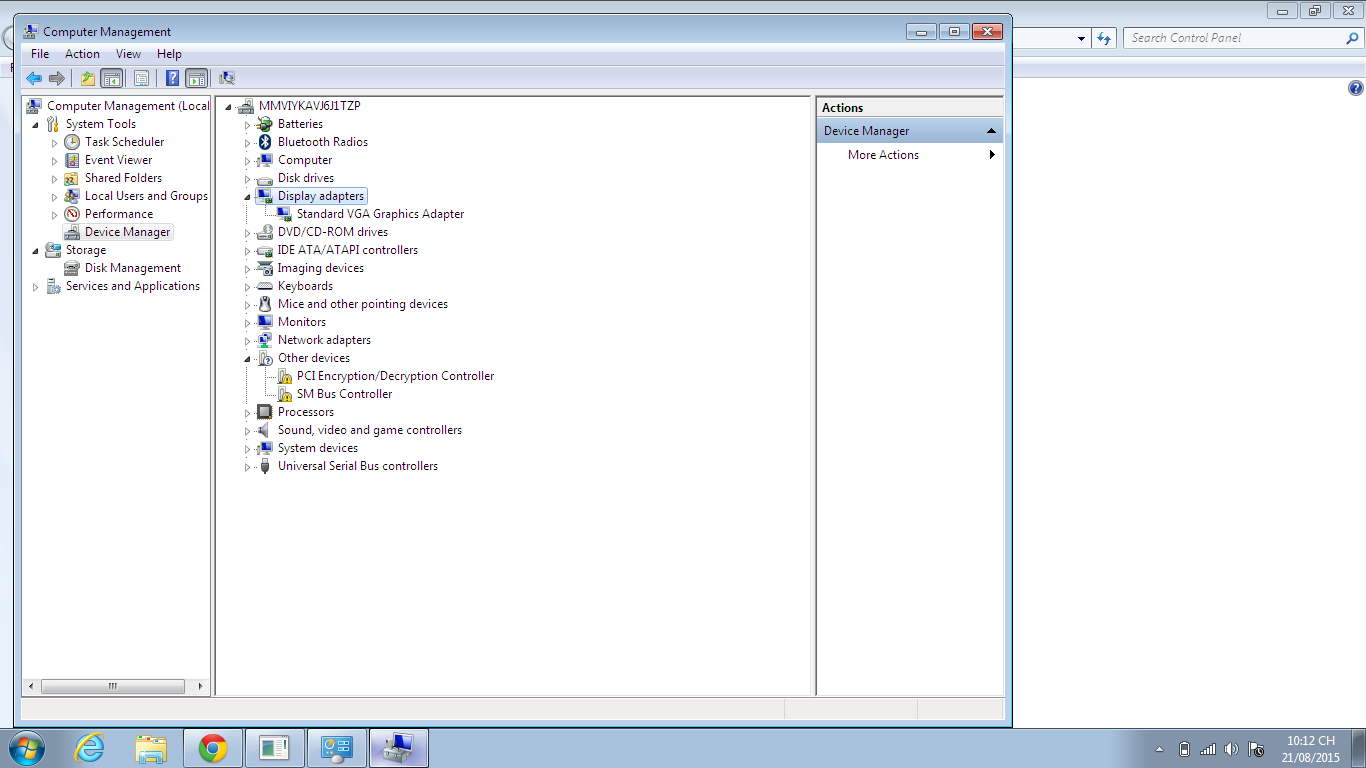1366x768 pixels.
Task: Click the Back arrow in toolbar
Action: coord(34,78)
